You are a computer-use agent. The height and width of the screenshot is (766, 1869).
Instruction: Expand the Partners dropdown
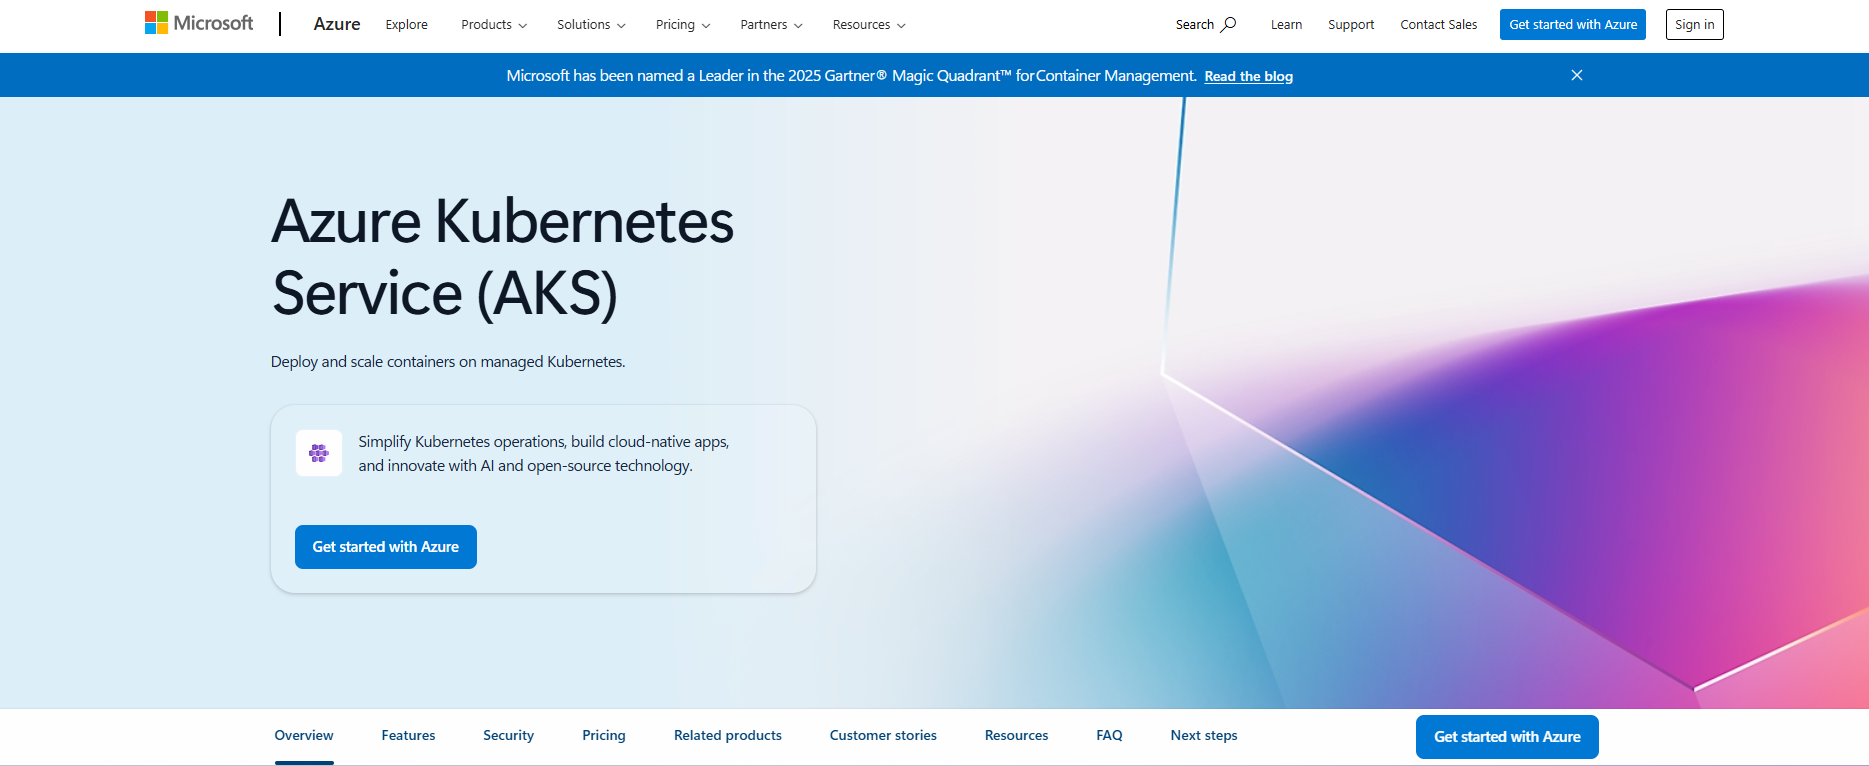771,25
